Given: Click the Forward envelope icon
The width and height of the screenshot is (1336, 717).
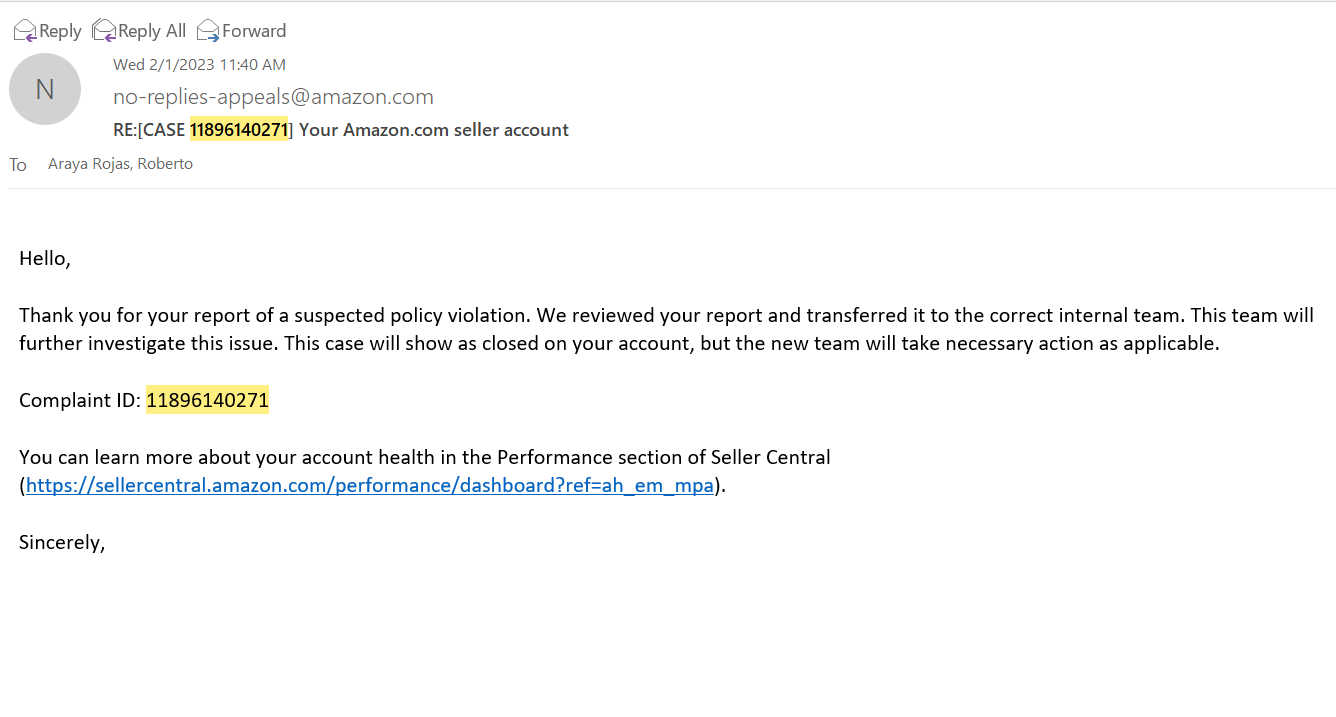Looking at the screenshot, I should pyautogui.click(x=208, y=31).
